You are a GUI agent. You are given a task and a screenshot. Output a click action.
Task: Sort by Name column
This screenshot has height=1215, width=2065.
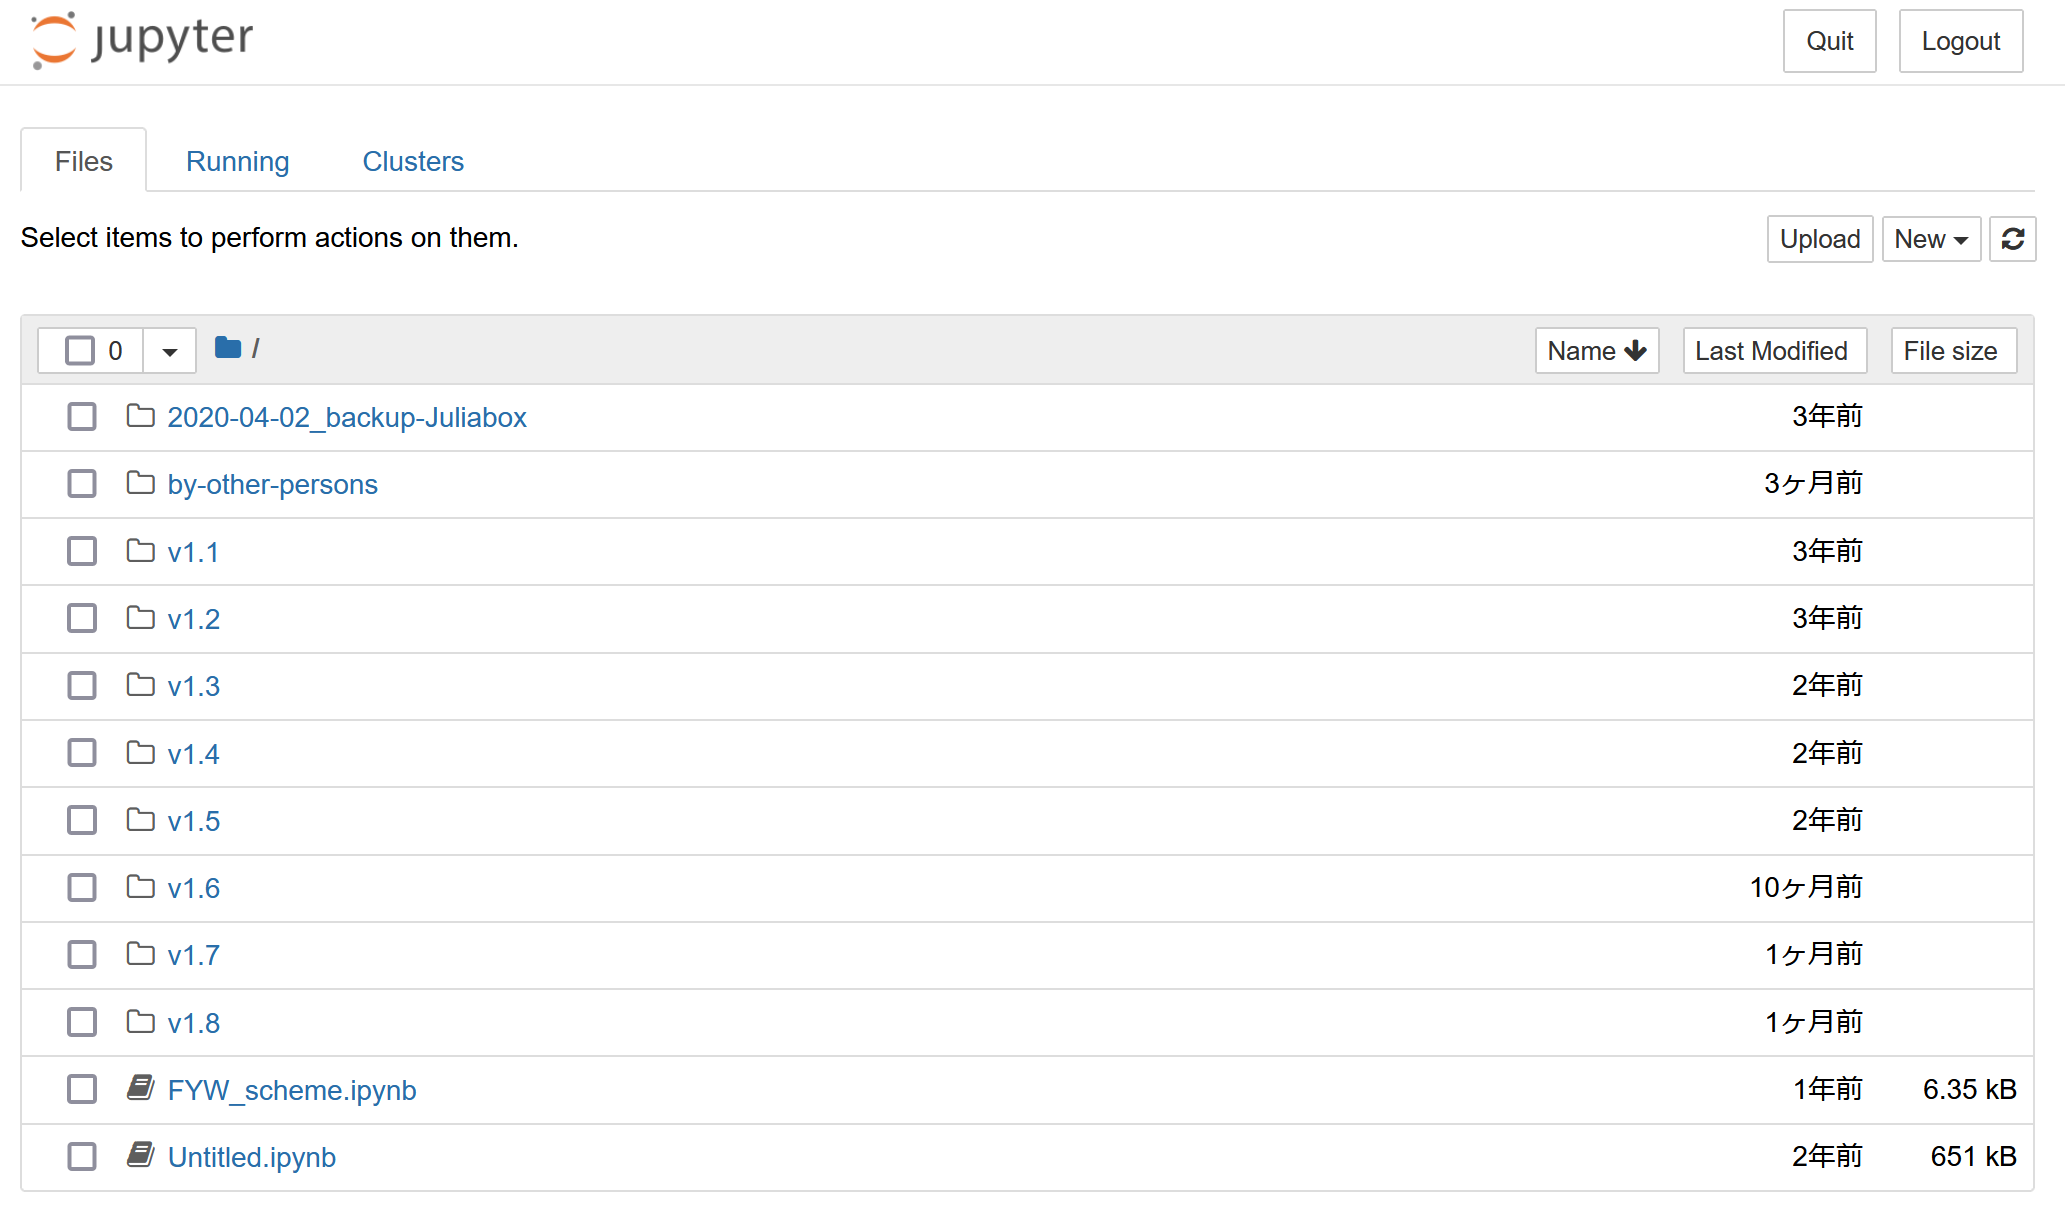[x=1596, y=351]
